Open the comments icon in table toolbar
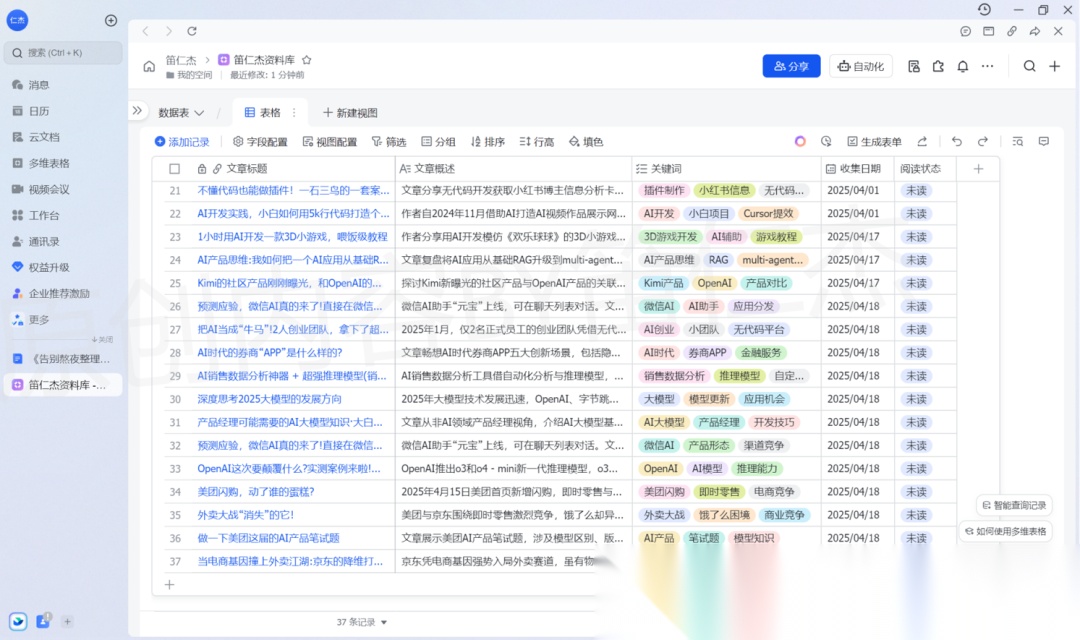The width and height of the screenshot is (1080, 640). coord(1043,141)
